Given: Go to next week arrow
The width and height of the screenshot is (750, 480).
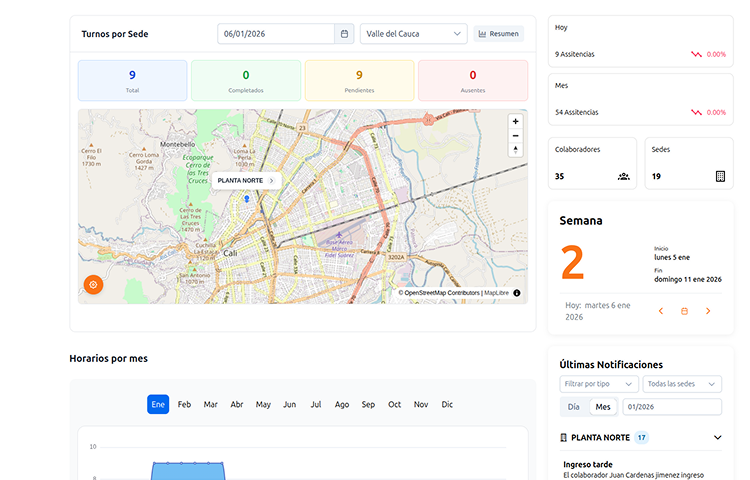Looking at the screenshot, I should click(x=708, y=311).
